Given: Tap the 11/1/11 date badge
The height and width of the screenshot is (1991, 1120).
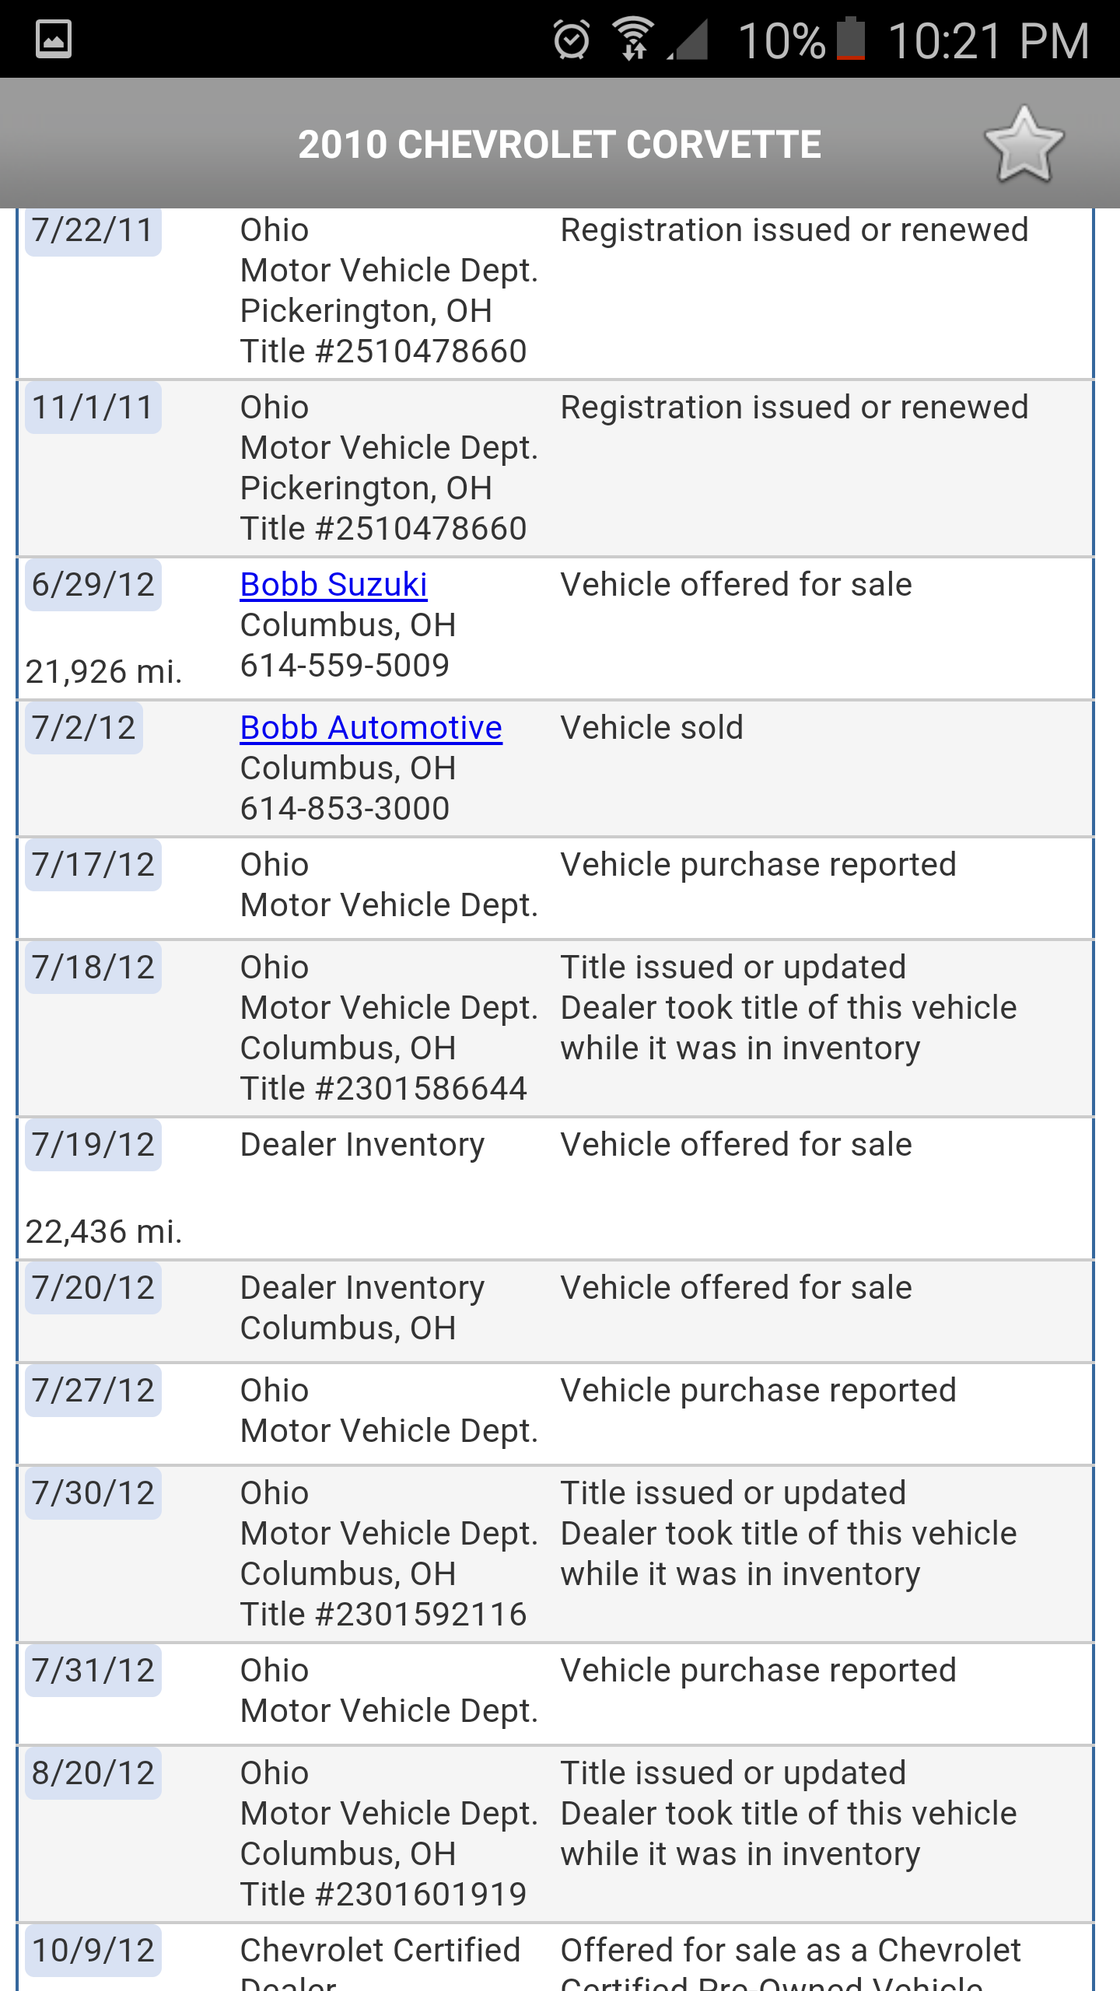Looking at the screenshot, I should pyautogui.click(x=93, y=407).
